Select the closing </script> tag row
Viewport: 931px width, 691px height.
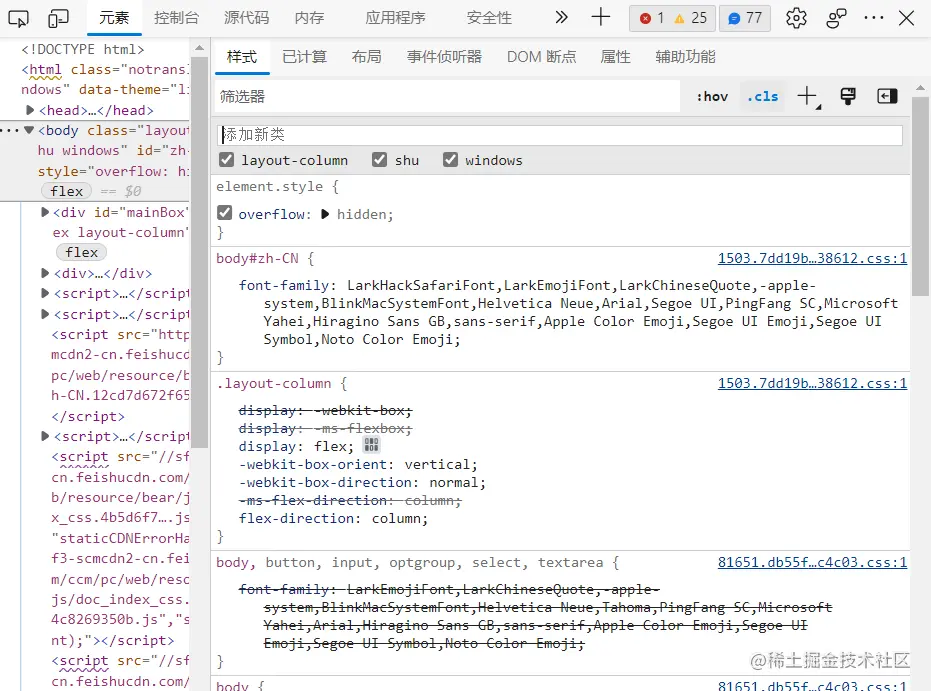(88, 416)
